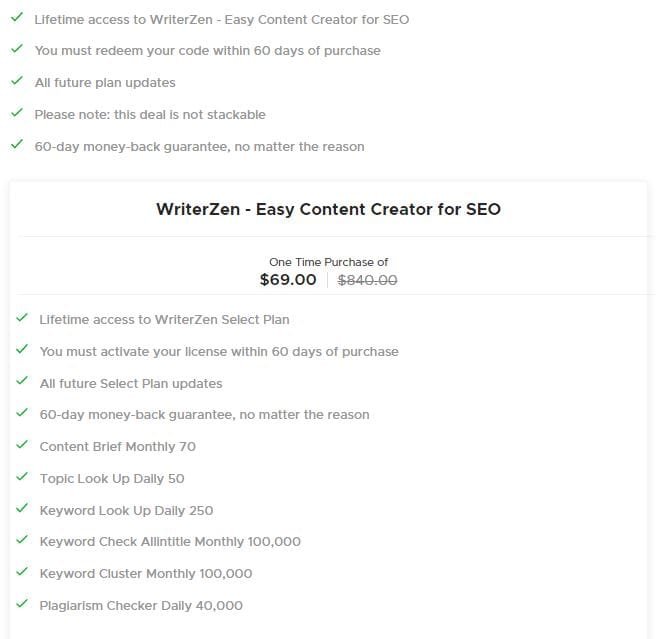Image resolution: width=660 pixels, height=639 pixels.
Task: Click the $69.00 price
Action: point(288,280)
